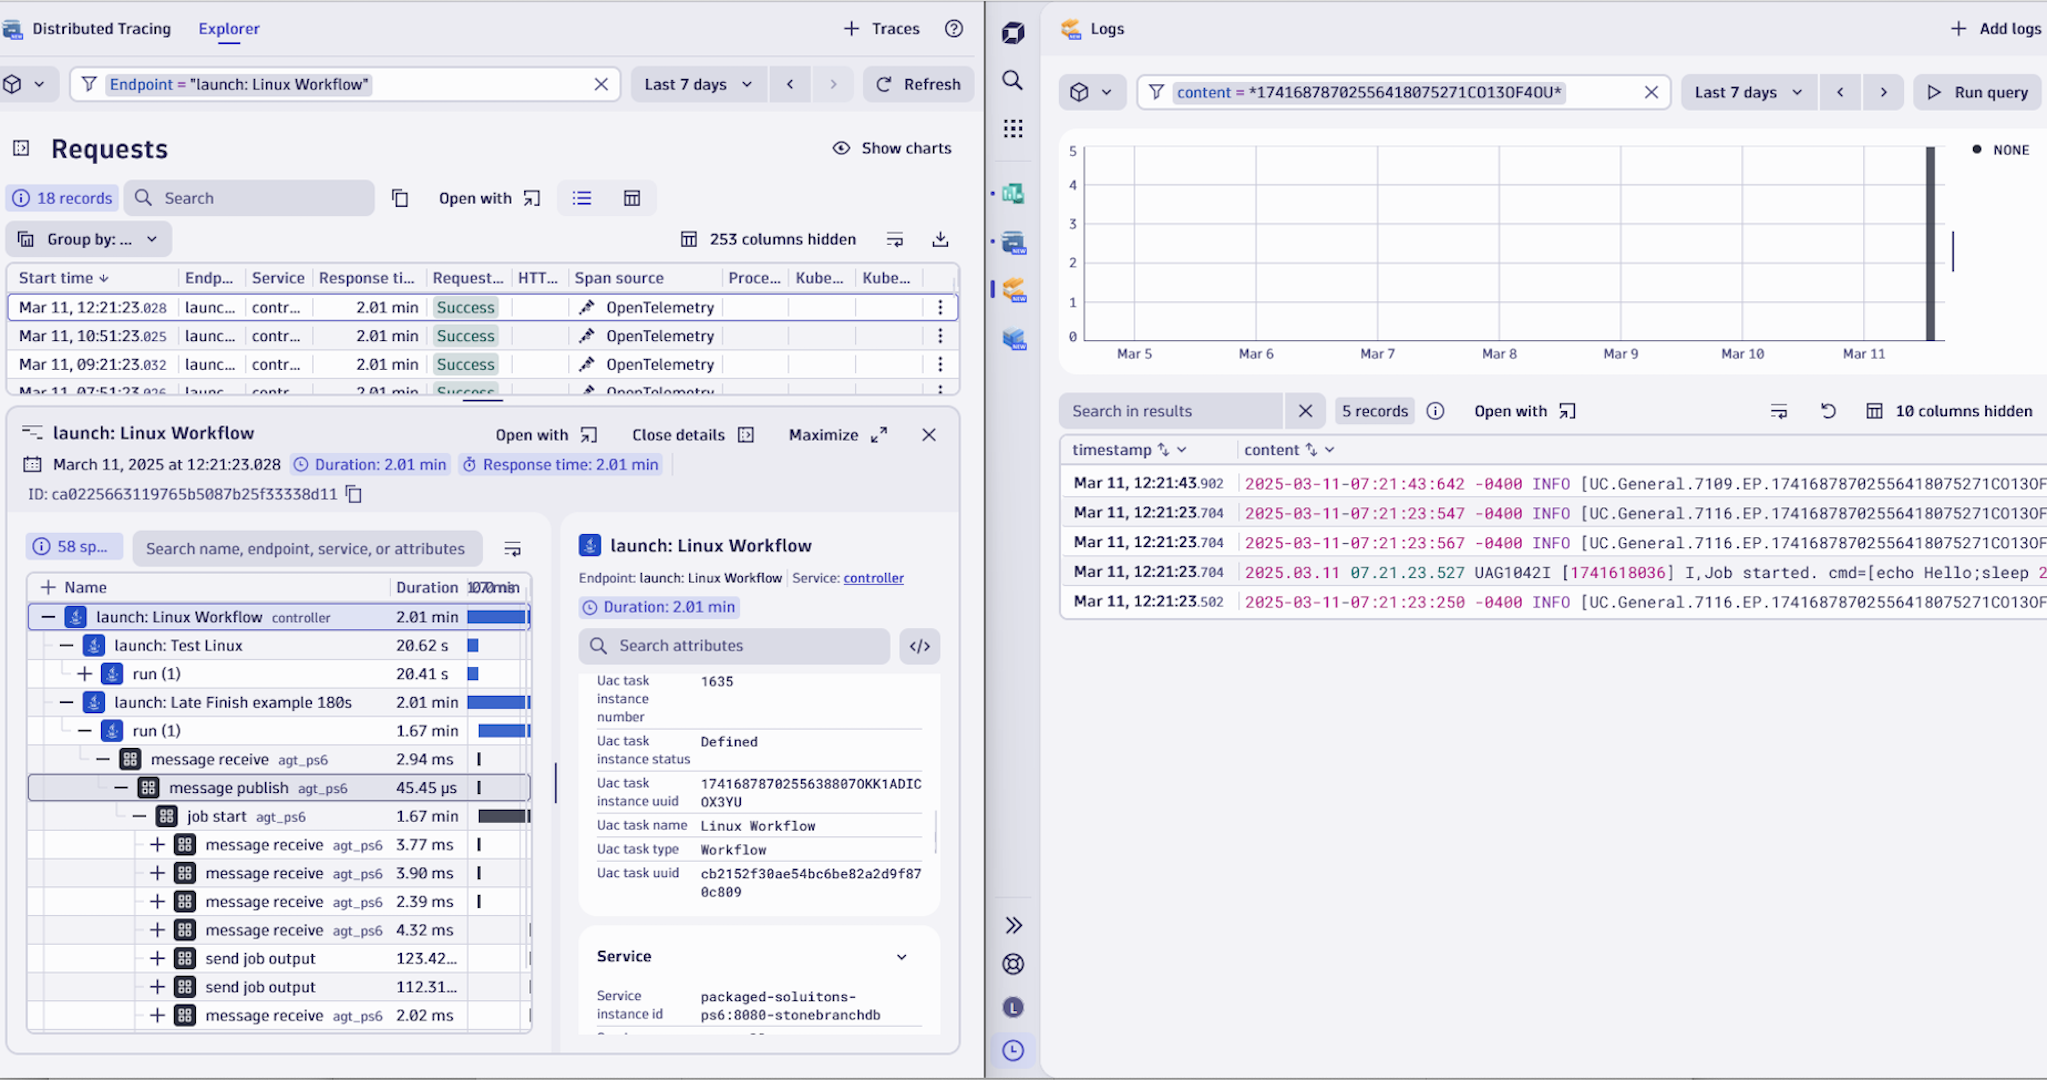This screenshot has width=2047, height=1080.
Task: Open the search panel in the Dynatrace sidebar
Action: tap(1013, 79)
